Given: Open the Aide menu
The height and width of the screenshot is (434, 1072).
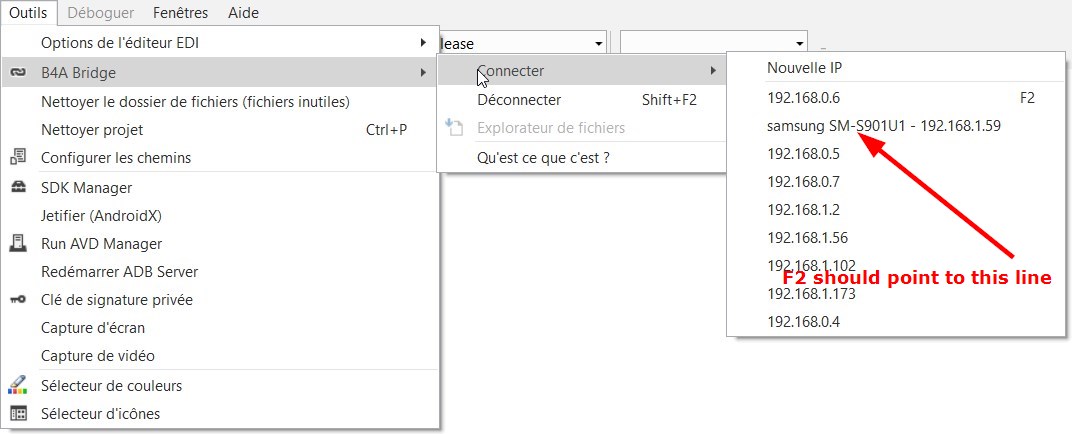Looking at the screenshot, I should click(243, 13).
